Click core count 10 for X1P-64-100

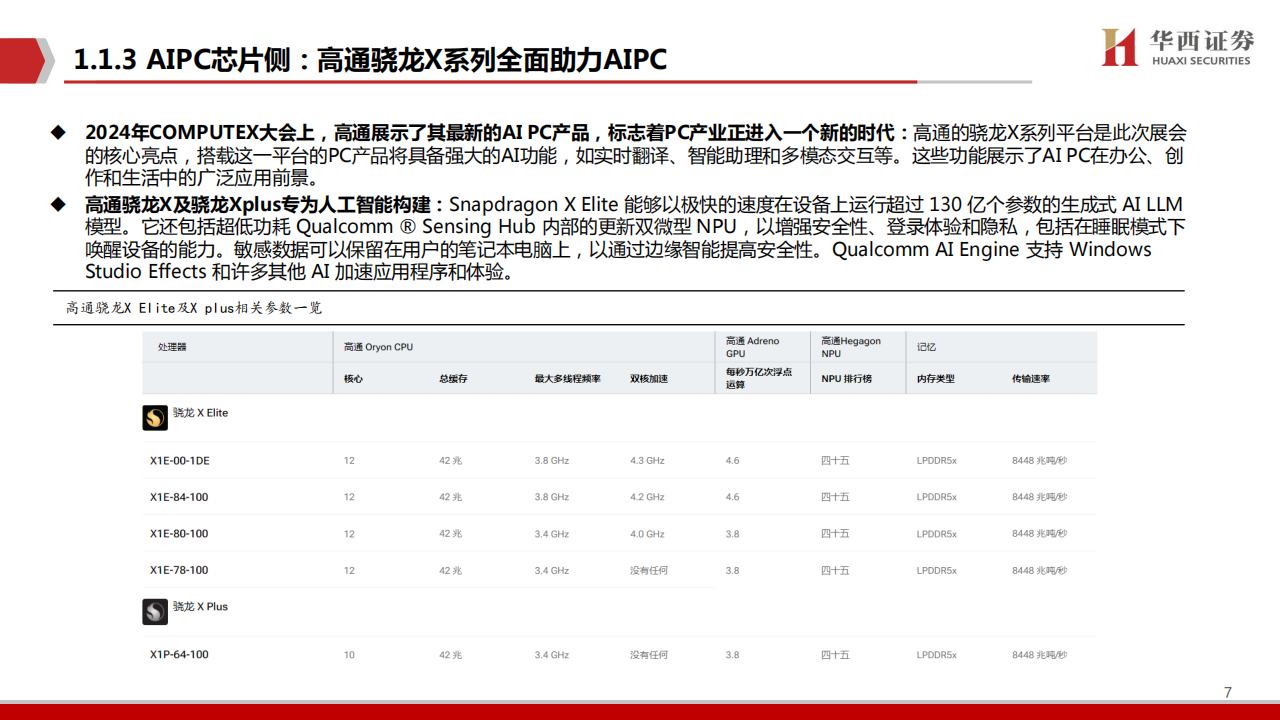349,655
